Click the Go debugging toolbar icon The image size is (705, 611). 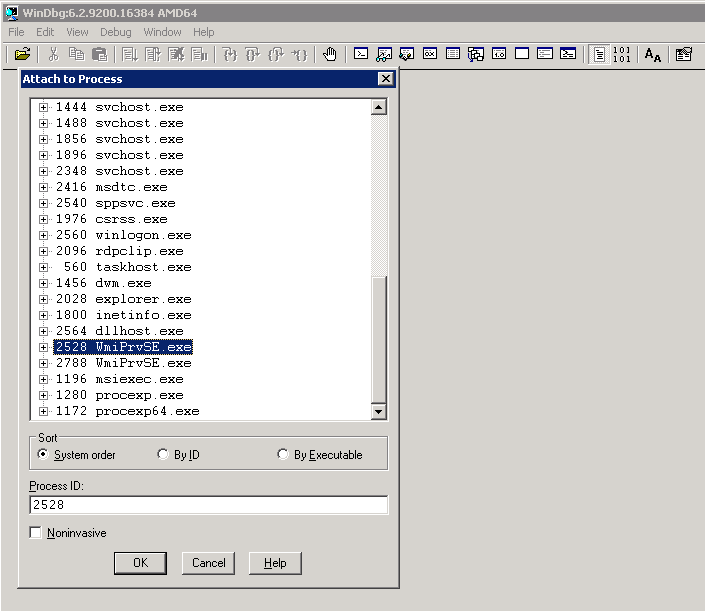(x=130, y=54)
